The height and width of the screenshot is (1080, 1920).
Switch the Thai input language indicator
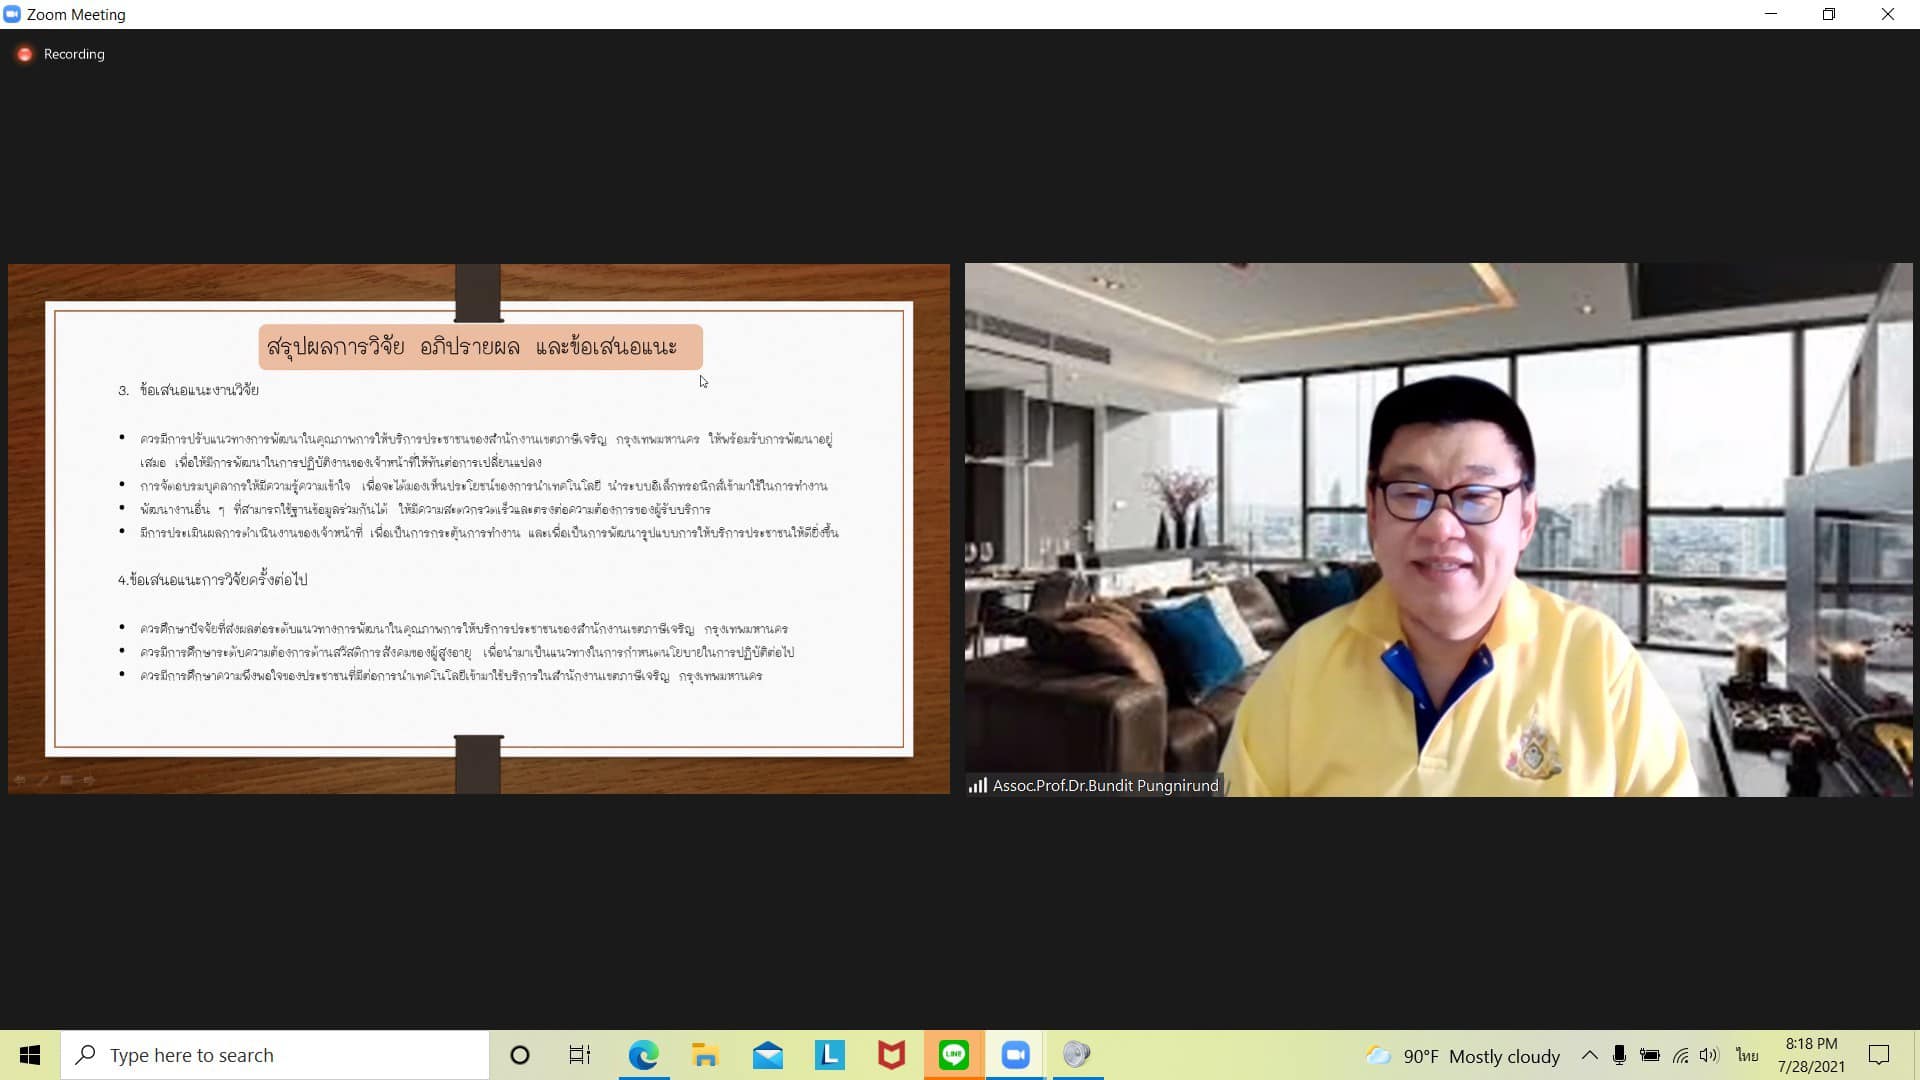[1747, 1055]
